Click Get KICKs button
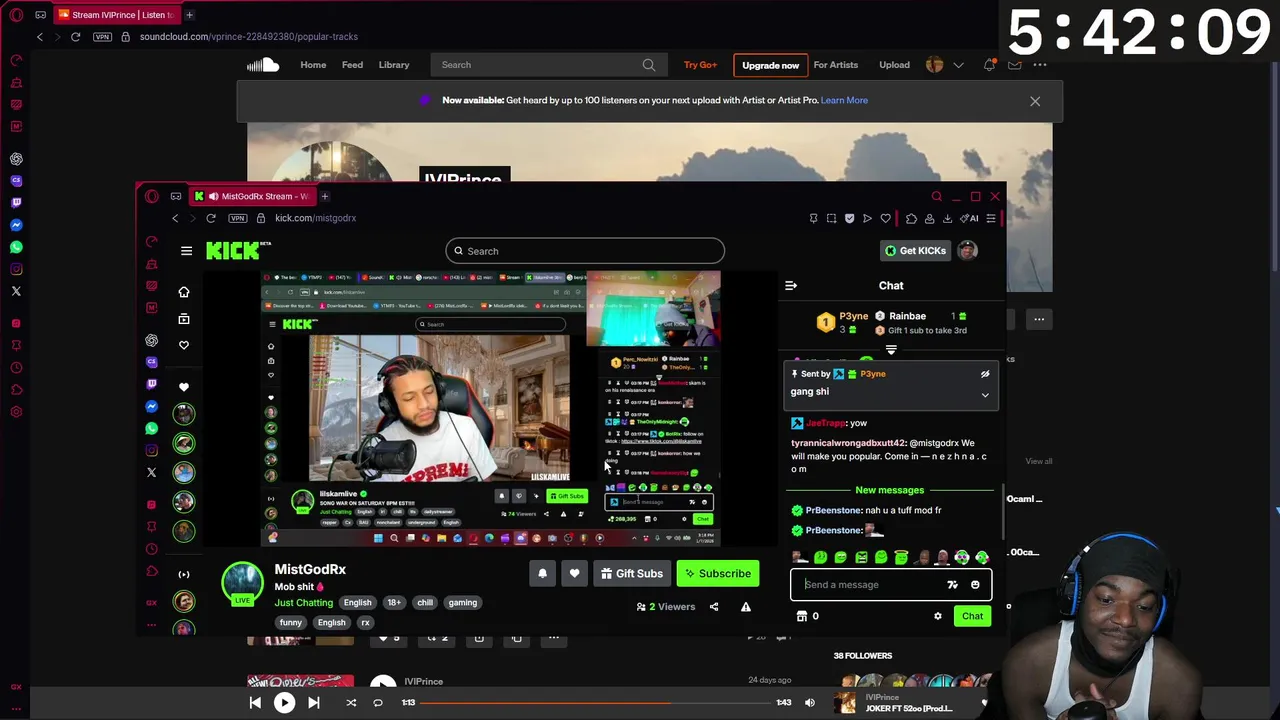Screen dimensions: 1280x720 915,251
